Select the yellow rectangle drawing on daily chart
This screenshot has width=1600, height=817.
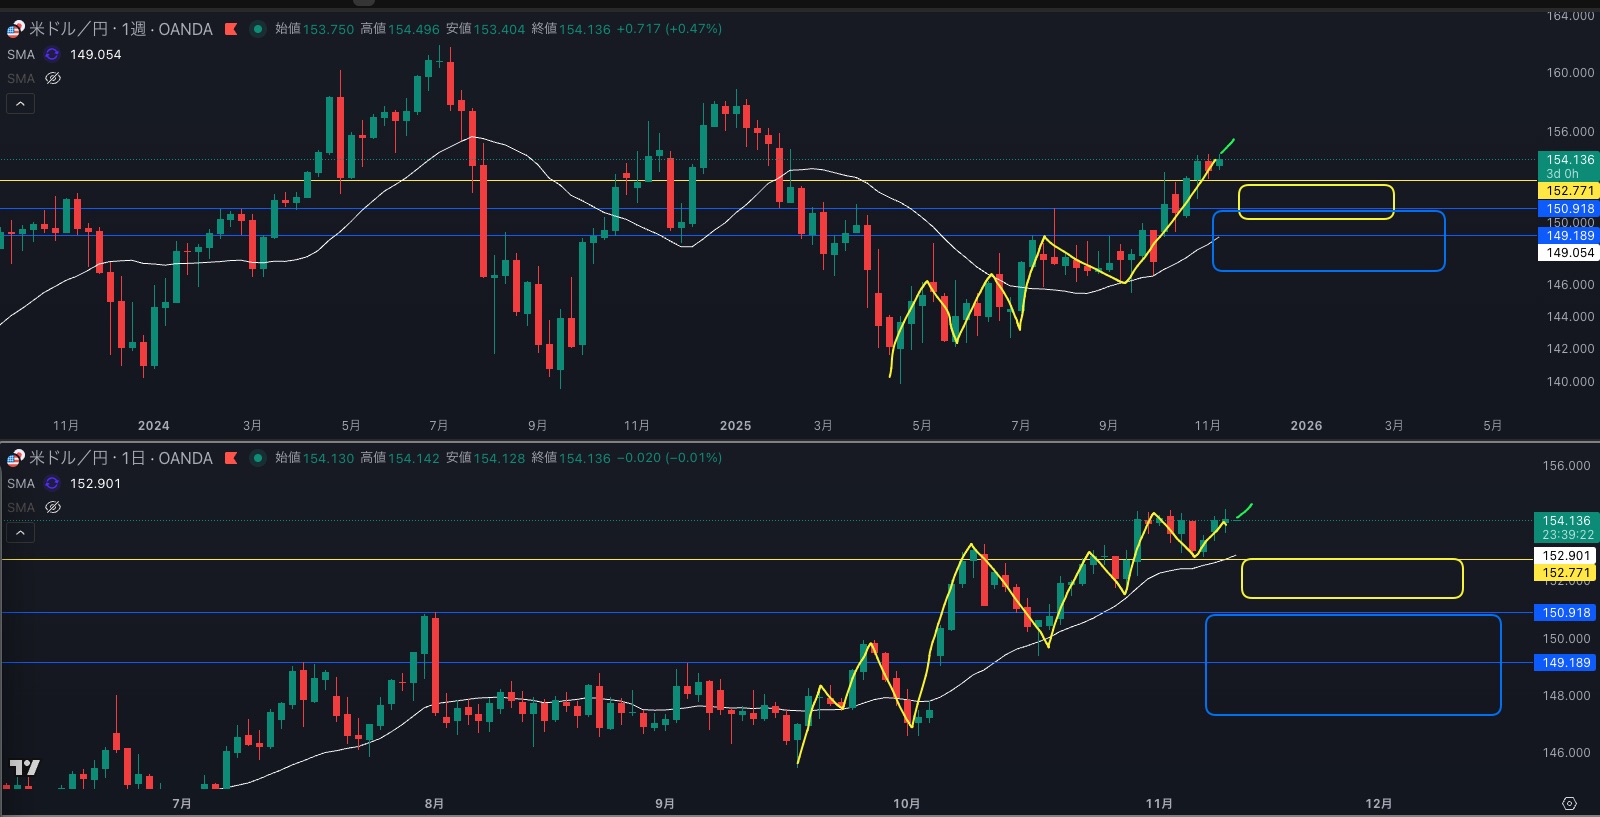(1352, 561)
